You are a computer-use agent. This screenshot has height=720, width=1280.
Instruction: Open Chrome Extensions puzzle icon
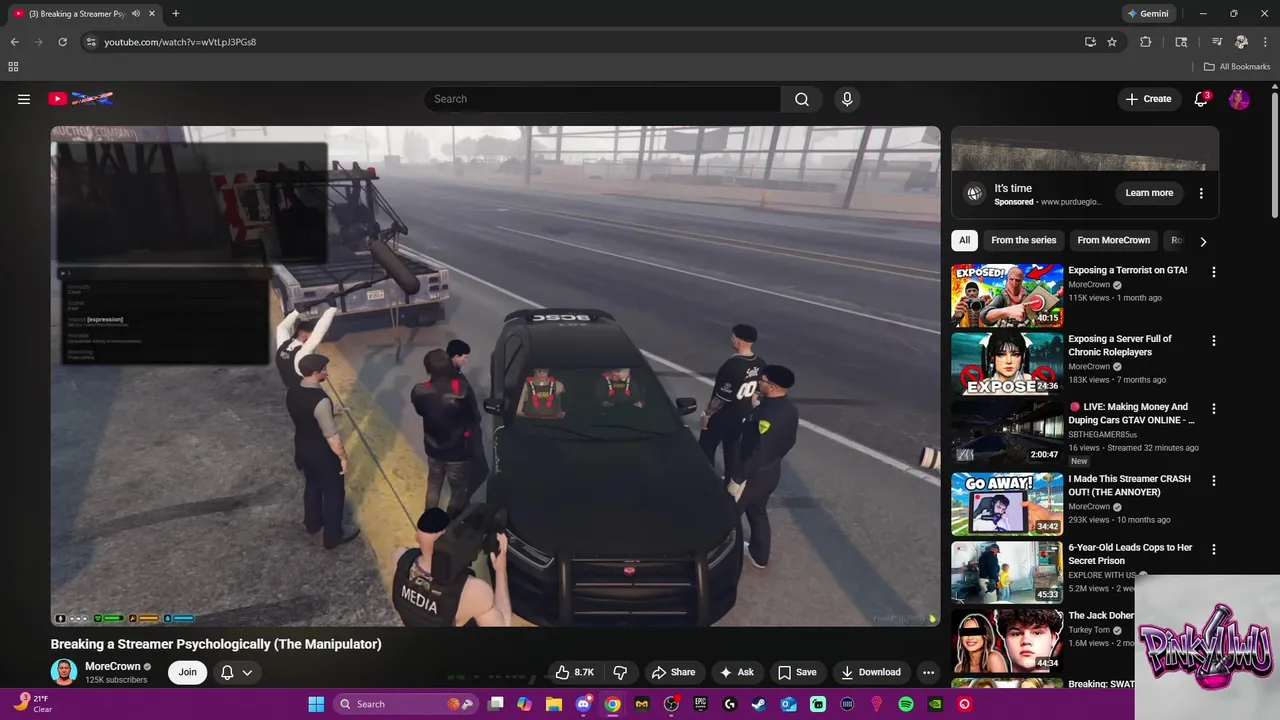[1146, 42]
